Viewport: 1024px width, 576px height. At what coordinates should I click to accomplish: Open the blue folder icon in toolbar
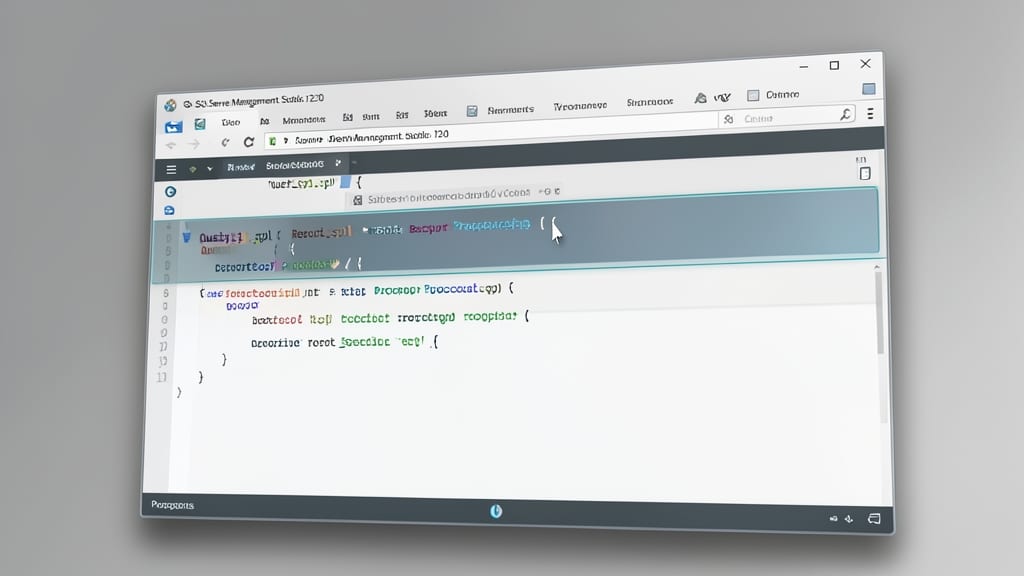pos(173,127)
